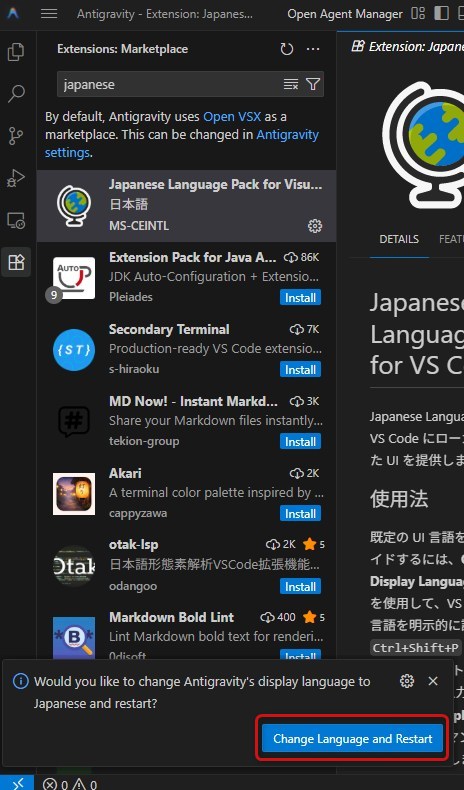Switch to the DETAILS tab
The image size is (464, 790).
(x=399, y=239)
